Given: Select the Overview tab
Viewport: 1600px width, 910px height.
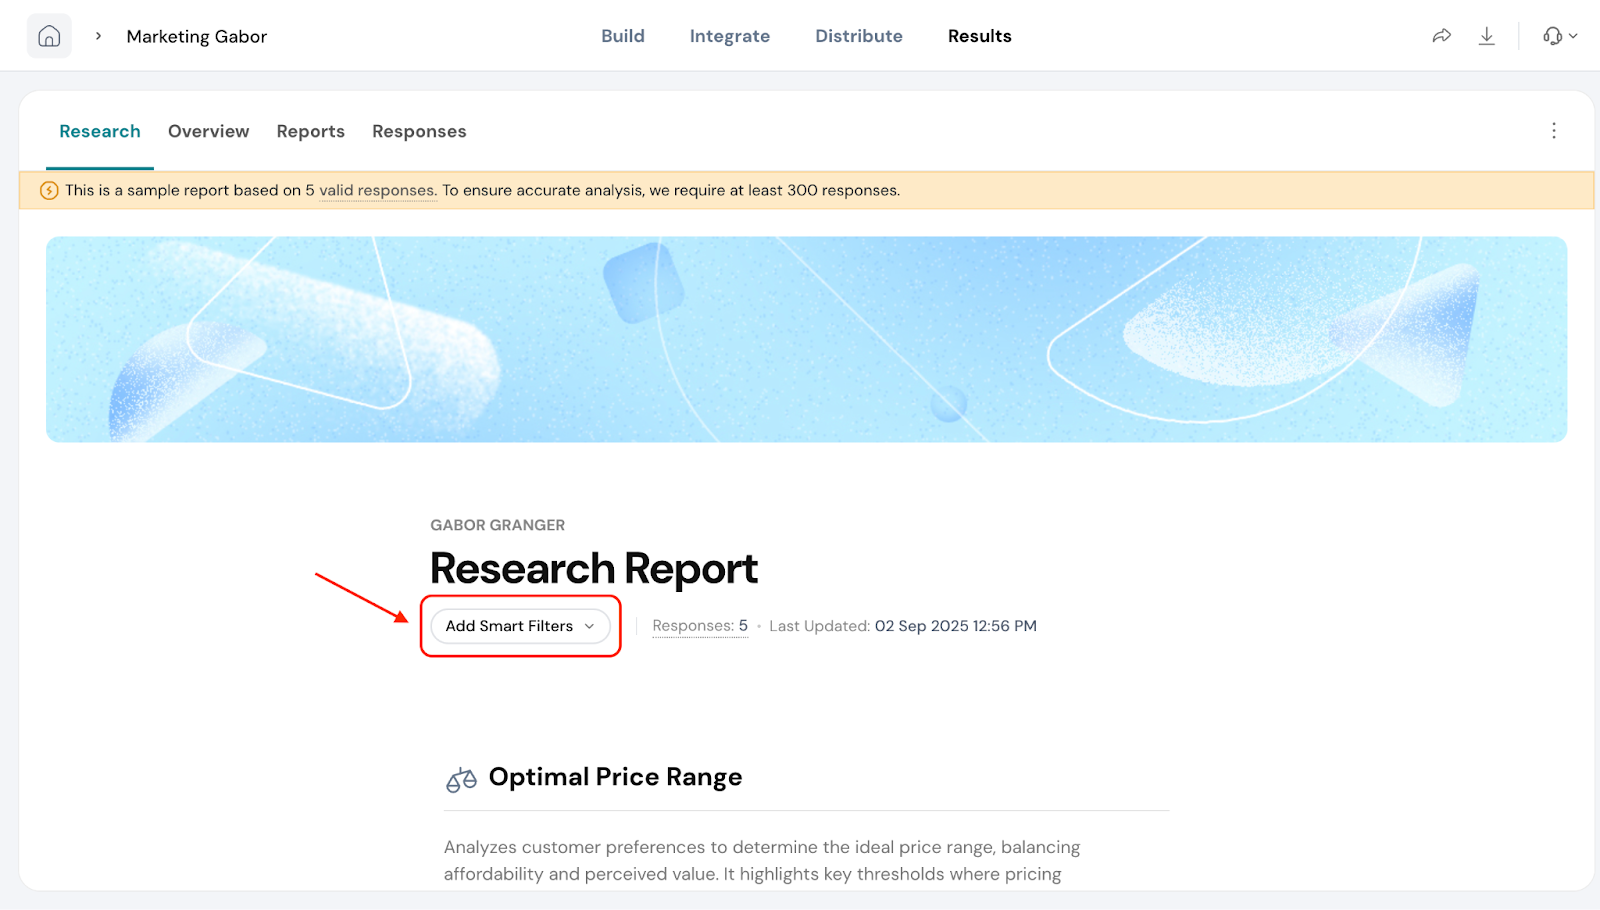Looking at the screenshot, I should point(208,131).
